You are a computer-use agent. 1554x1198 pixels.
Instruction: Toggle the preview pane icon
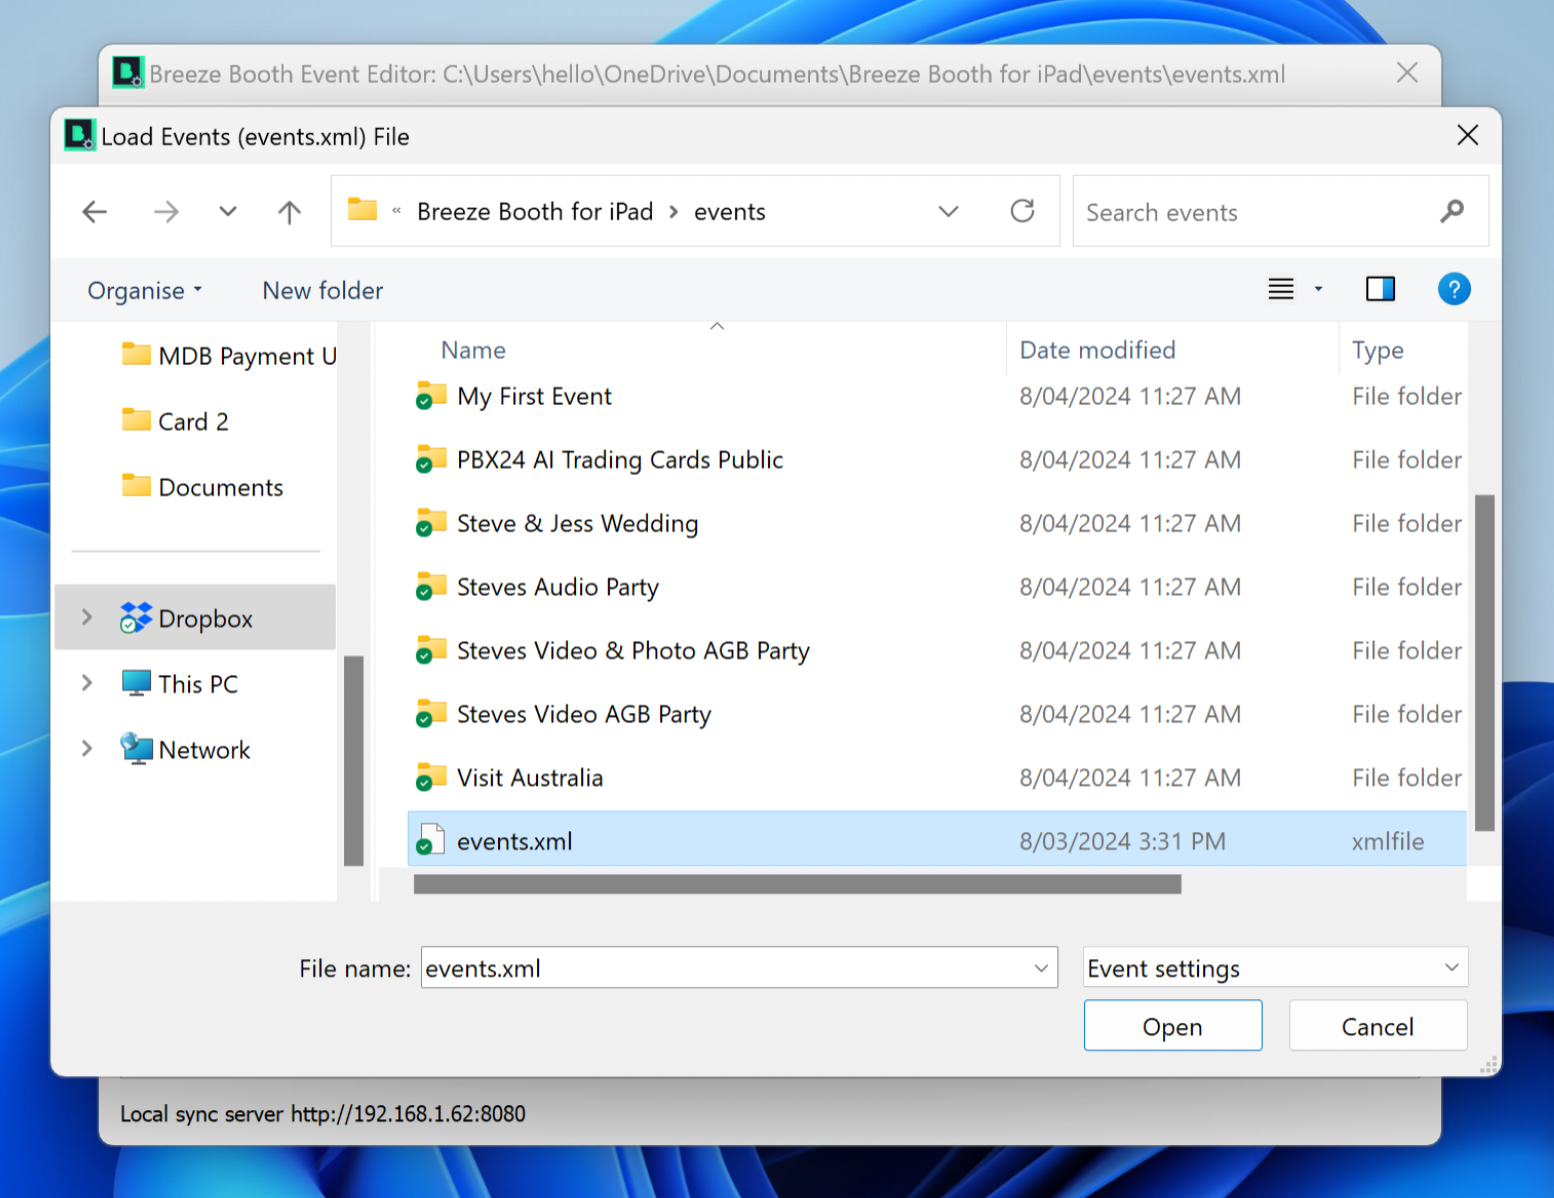1380,289
